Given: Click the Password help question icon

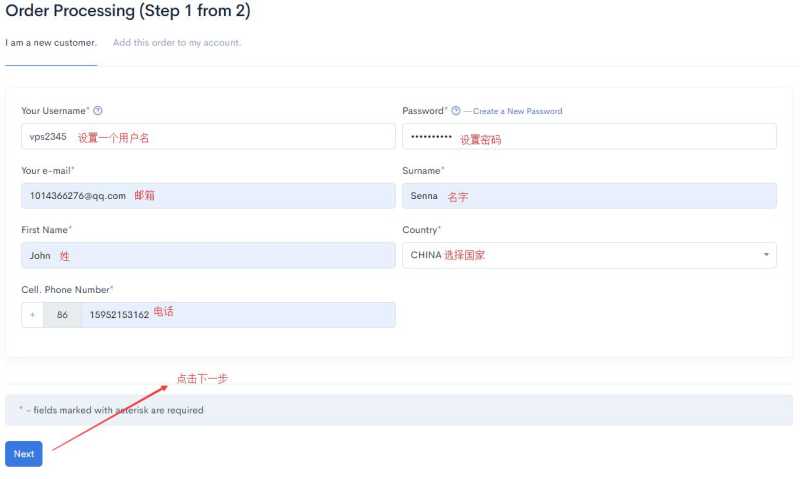Looking at the screenshot, I should (456, 111).
